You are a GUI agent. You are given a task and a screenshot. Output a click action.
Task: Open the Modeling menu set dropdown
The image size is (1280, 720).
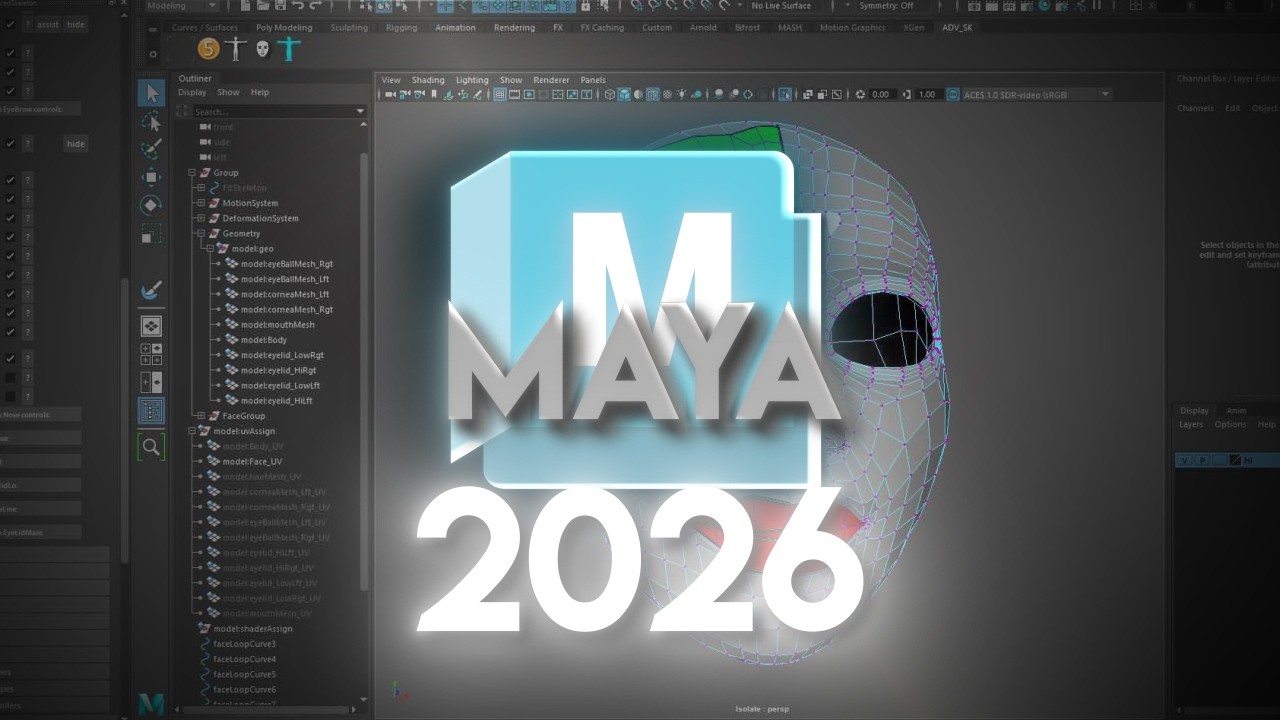178,5
